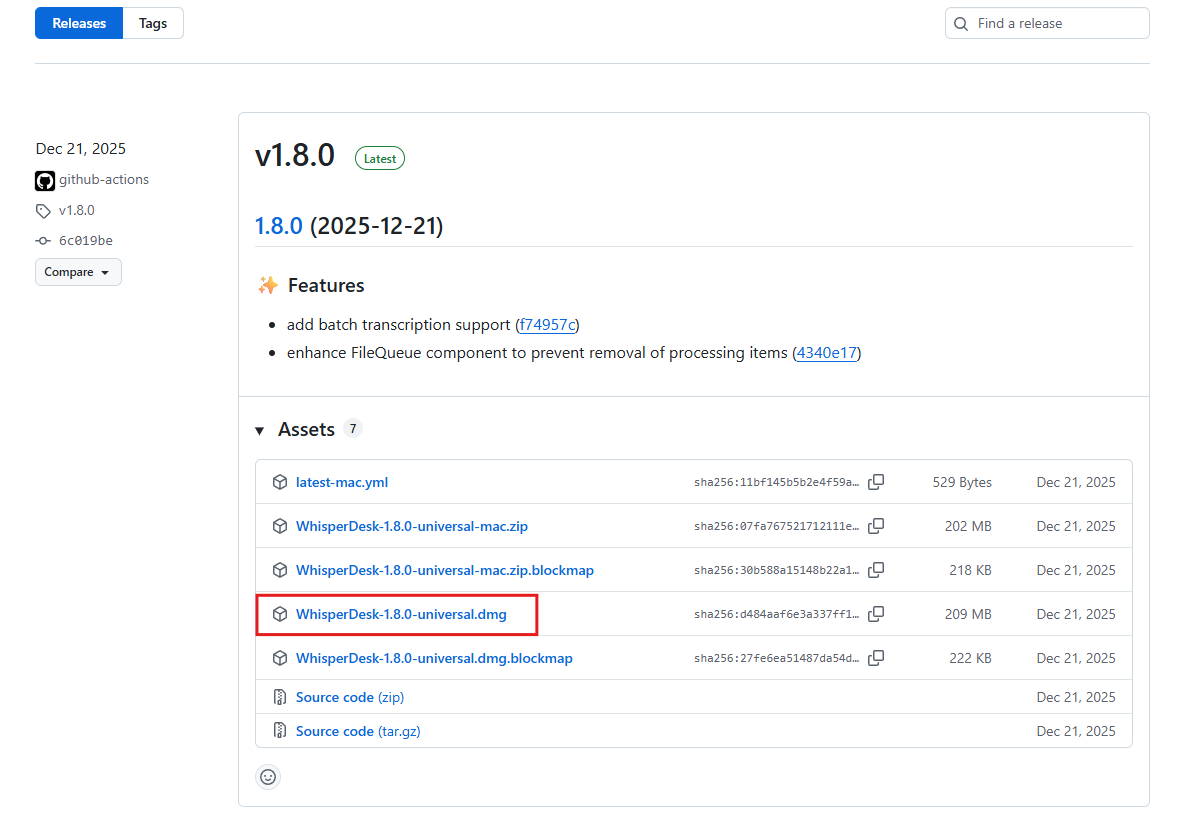Click the github-actions avatar icon
Viewport: 1195px width, 815px height.
tap(45, 180)
